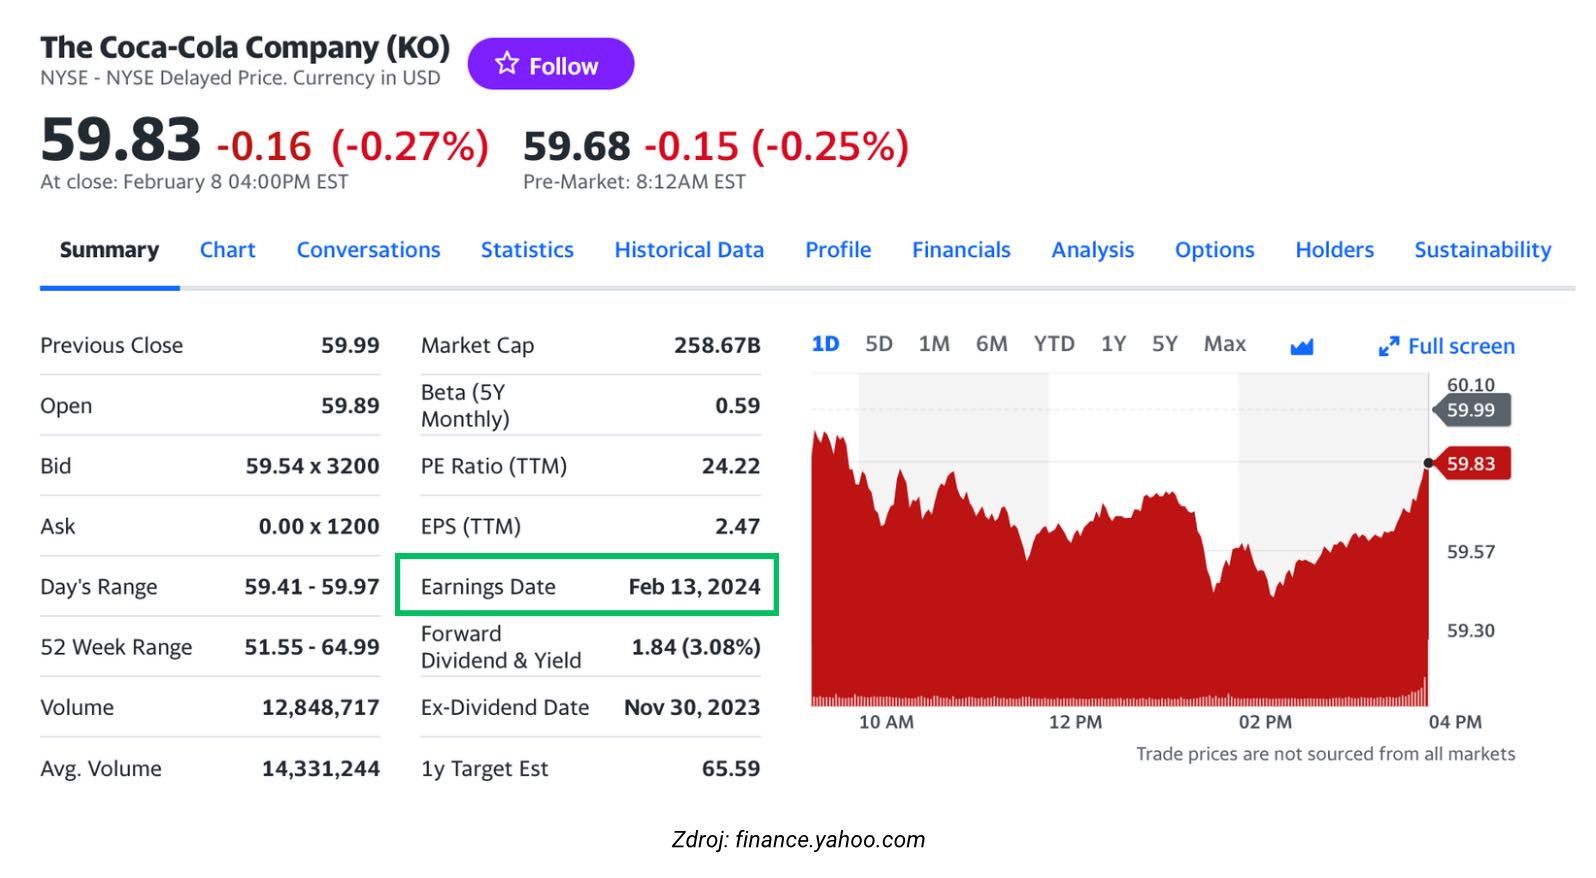The width and height of the screenshot is (1596, 878).
Task: Show the Max chart range
Action: tap(1224, 345)
